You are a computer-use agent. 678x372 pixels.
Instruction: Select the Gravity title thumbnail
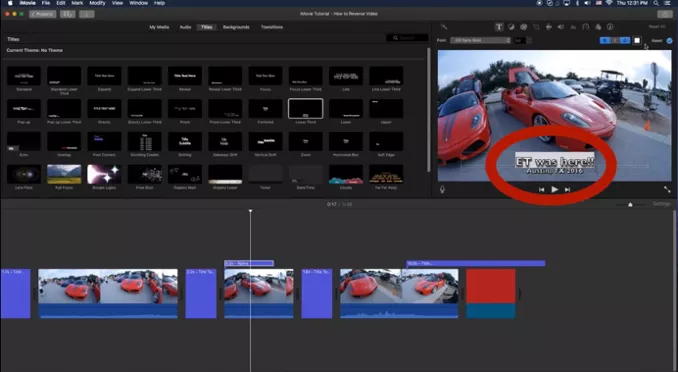click(x=104, y=109)
